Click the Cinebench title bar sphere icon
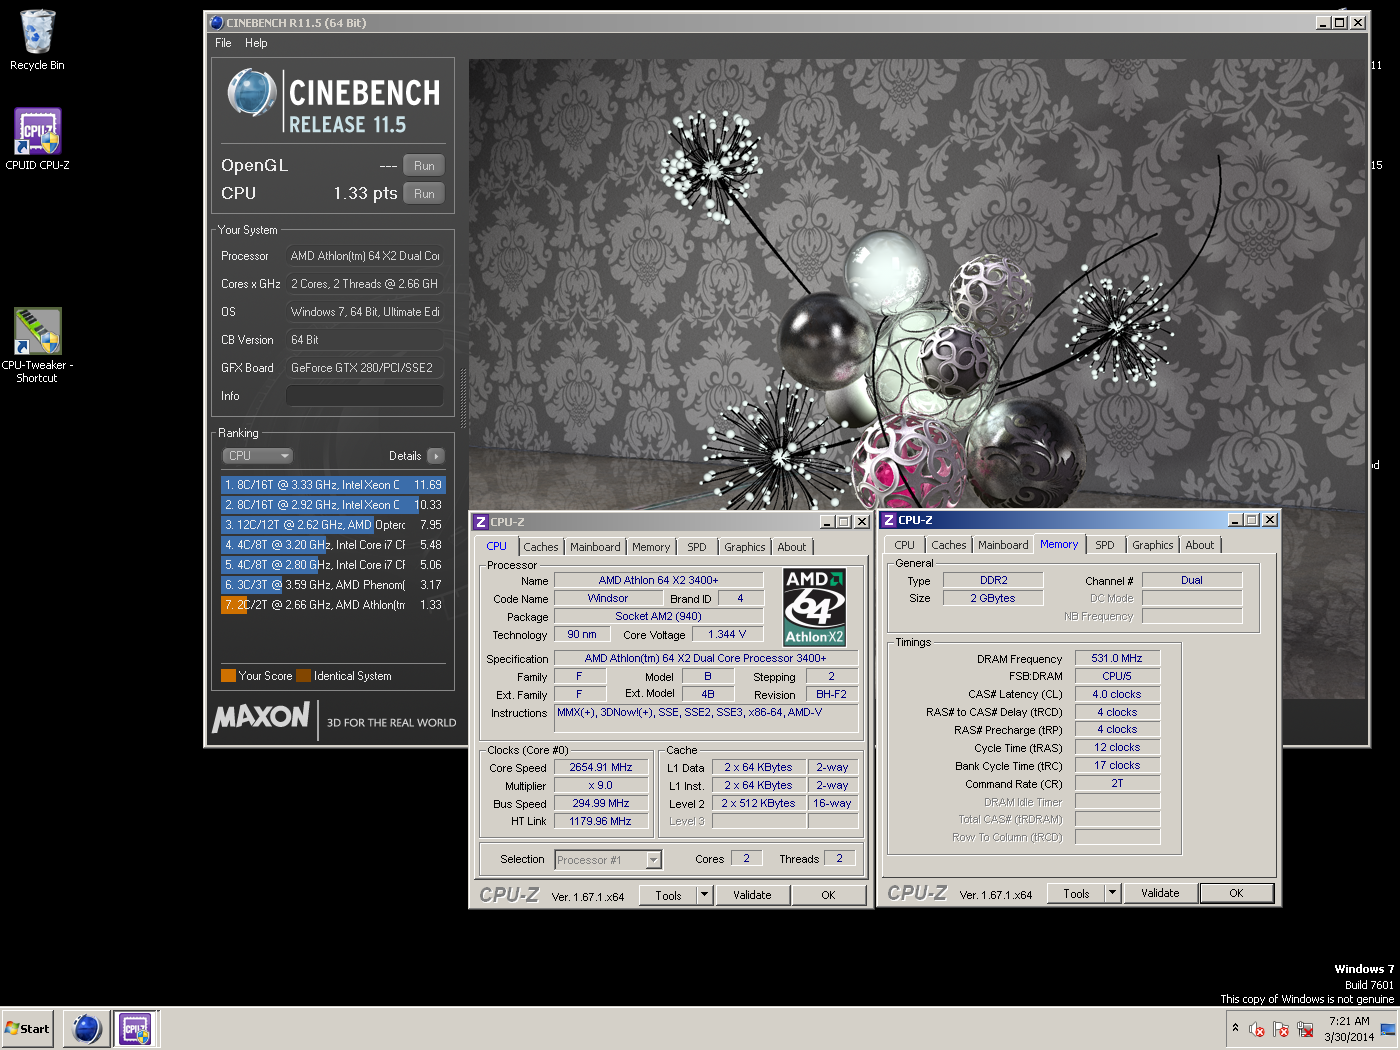 tap(216, 22)
